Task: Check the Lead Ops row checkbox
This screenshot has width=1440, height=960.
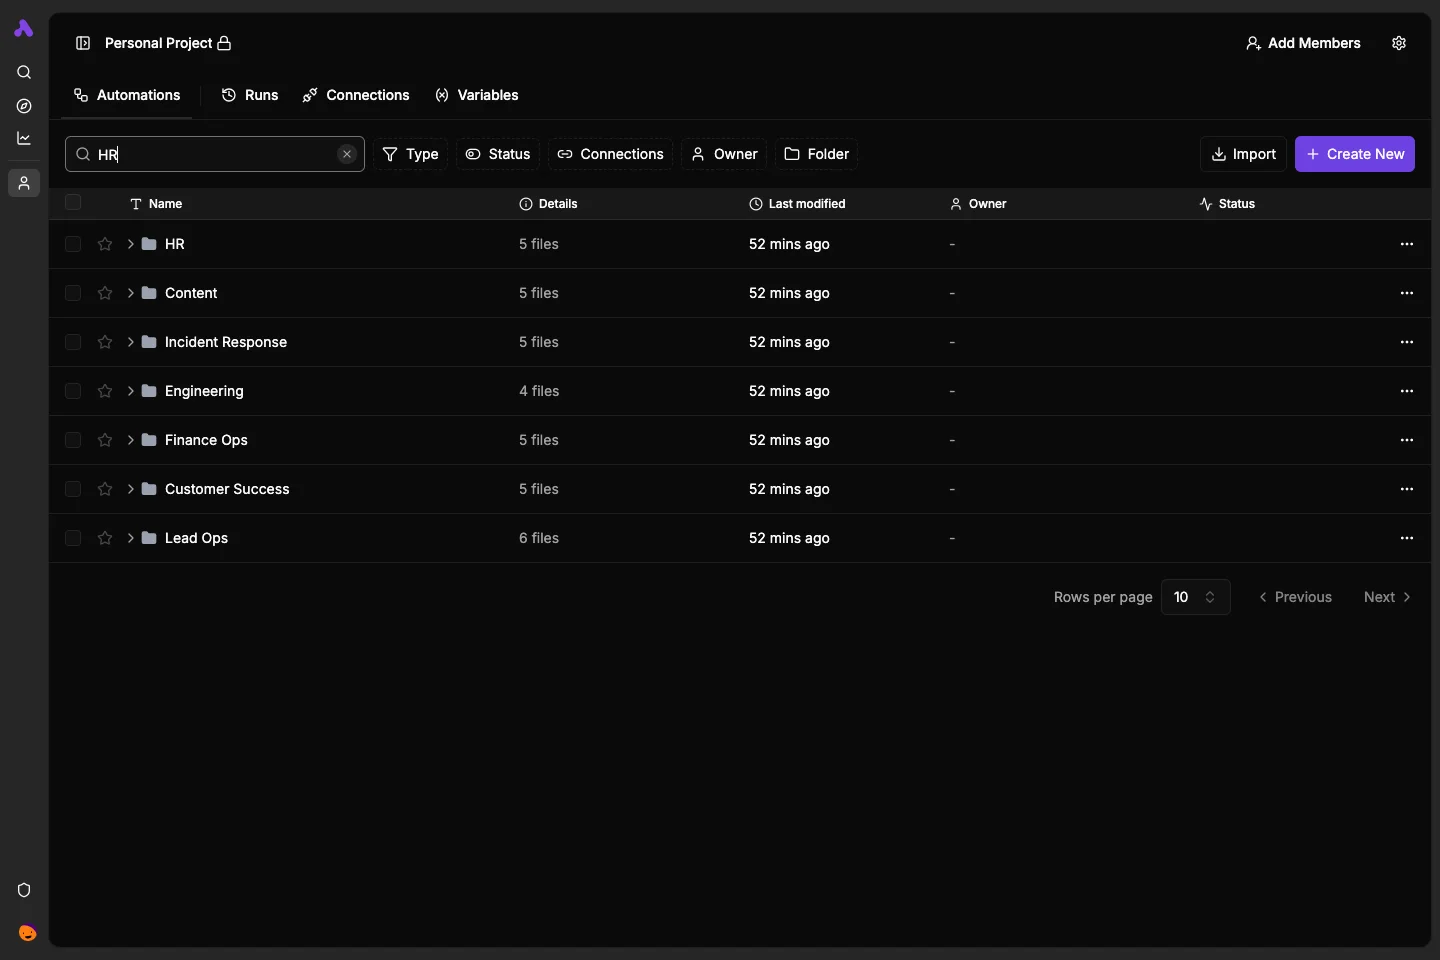Action: (x=73, y=538)
